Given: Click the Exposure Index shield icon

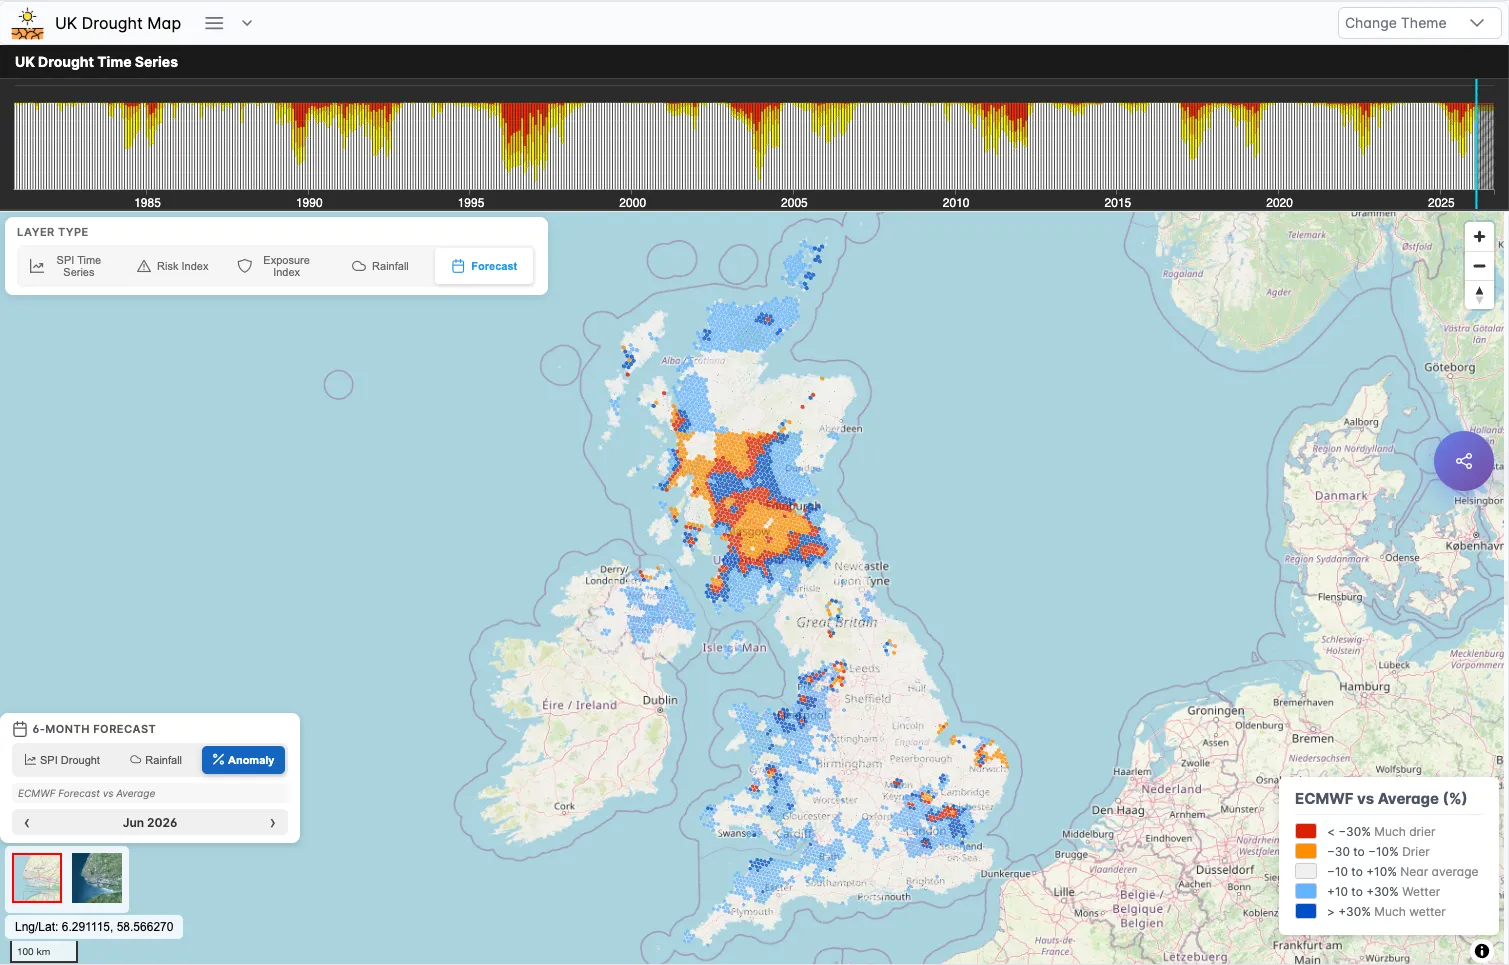Looking at the screenshot, I should [x=244, y=265].
